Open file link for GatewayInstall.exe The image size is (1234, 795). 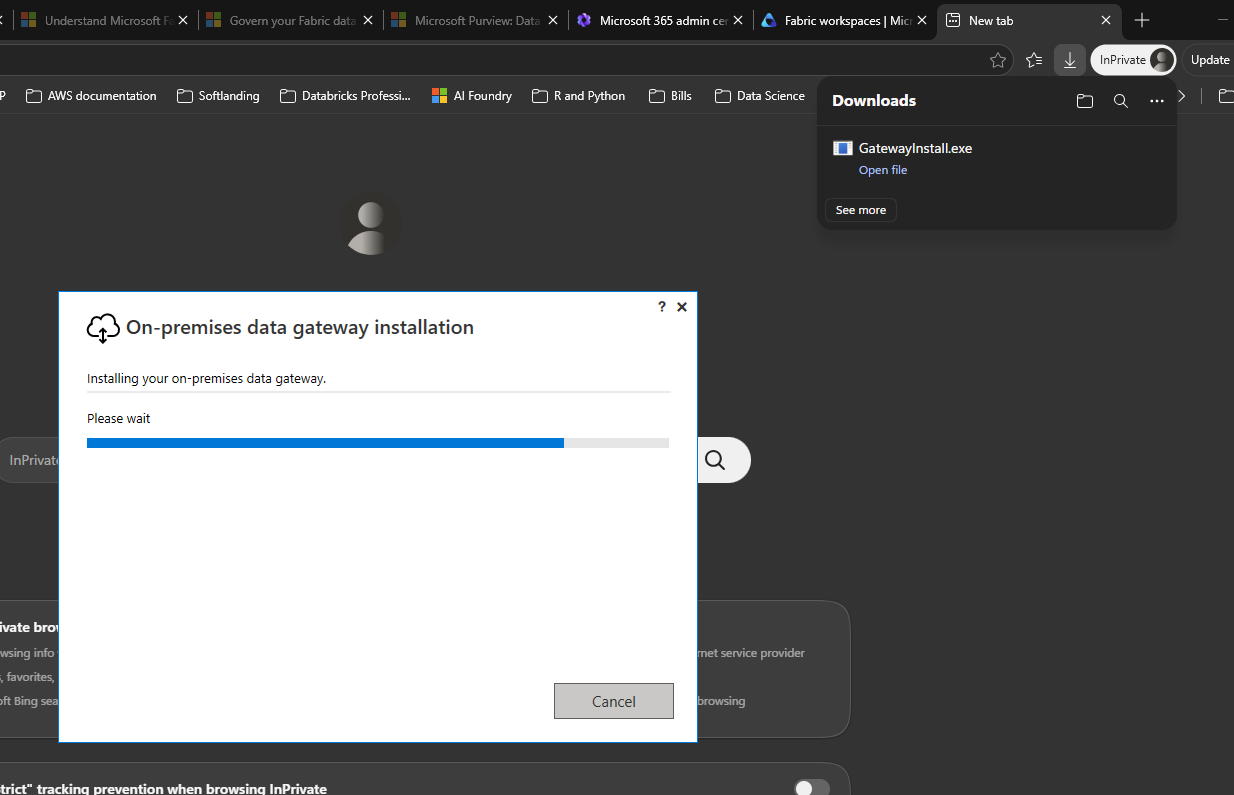point(882,170)
